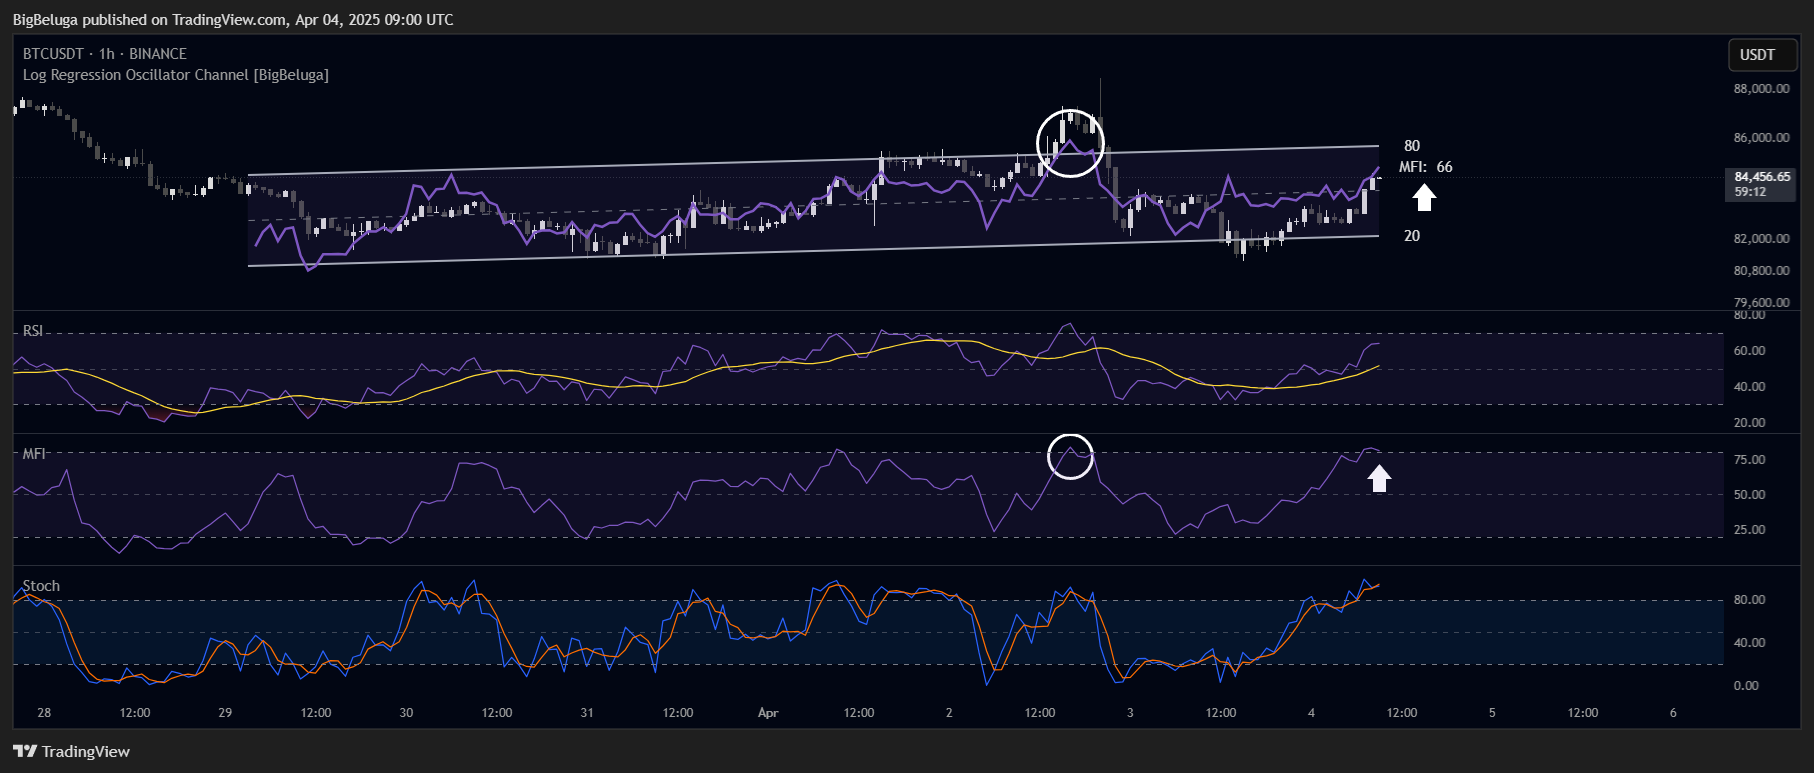Click the current price label 84,456.65
Viewport: 1814px width, 773px height.
tap(1762, 177)
